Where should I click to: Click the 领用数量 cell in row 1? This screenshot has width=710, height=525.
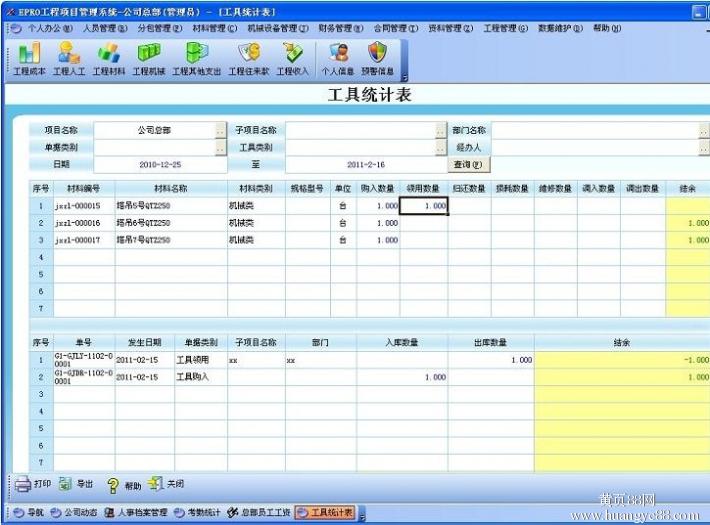tap(424, 206)
